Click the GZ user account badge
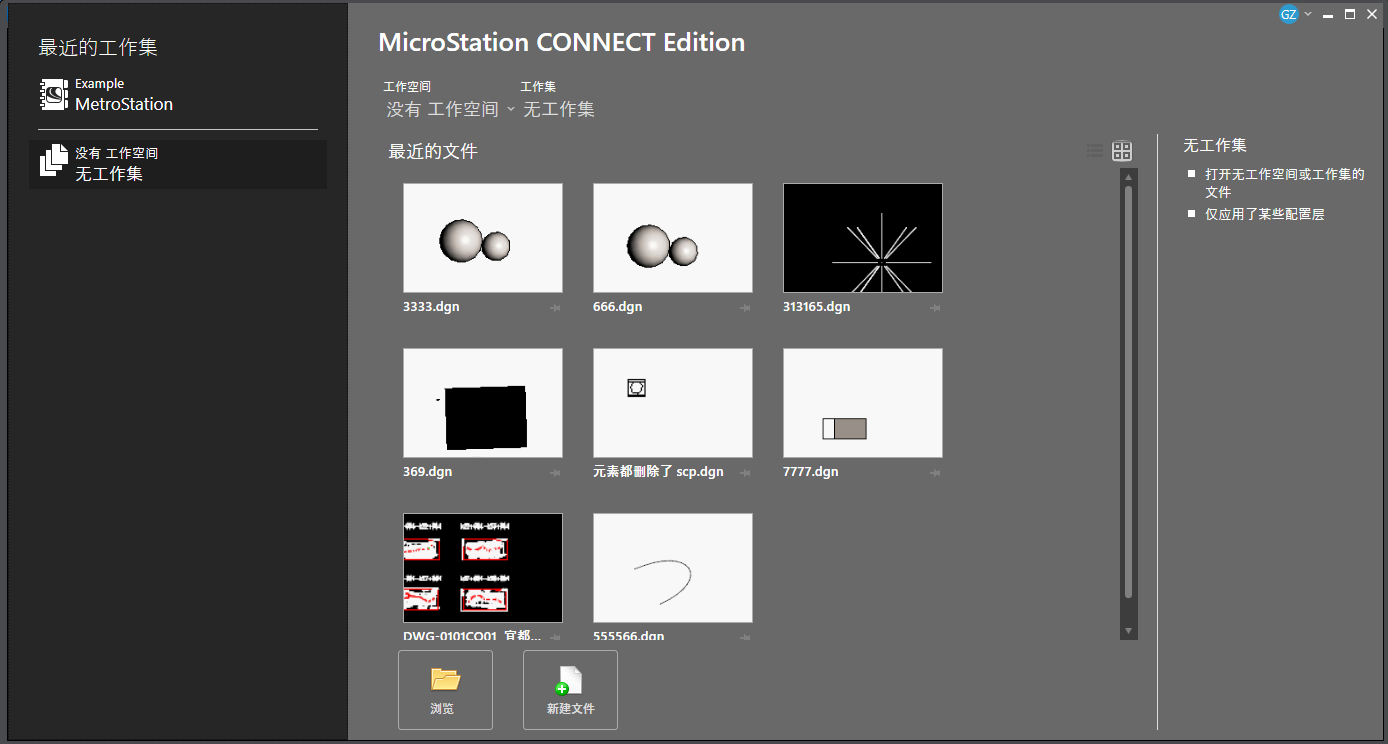The height and width of the screenshot is (744, 1388). point(1289,14)
